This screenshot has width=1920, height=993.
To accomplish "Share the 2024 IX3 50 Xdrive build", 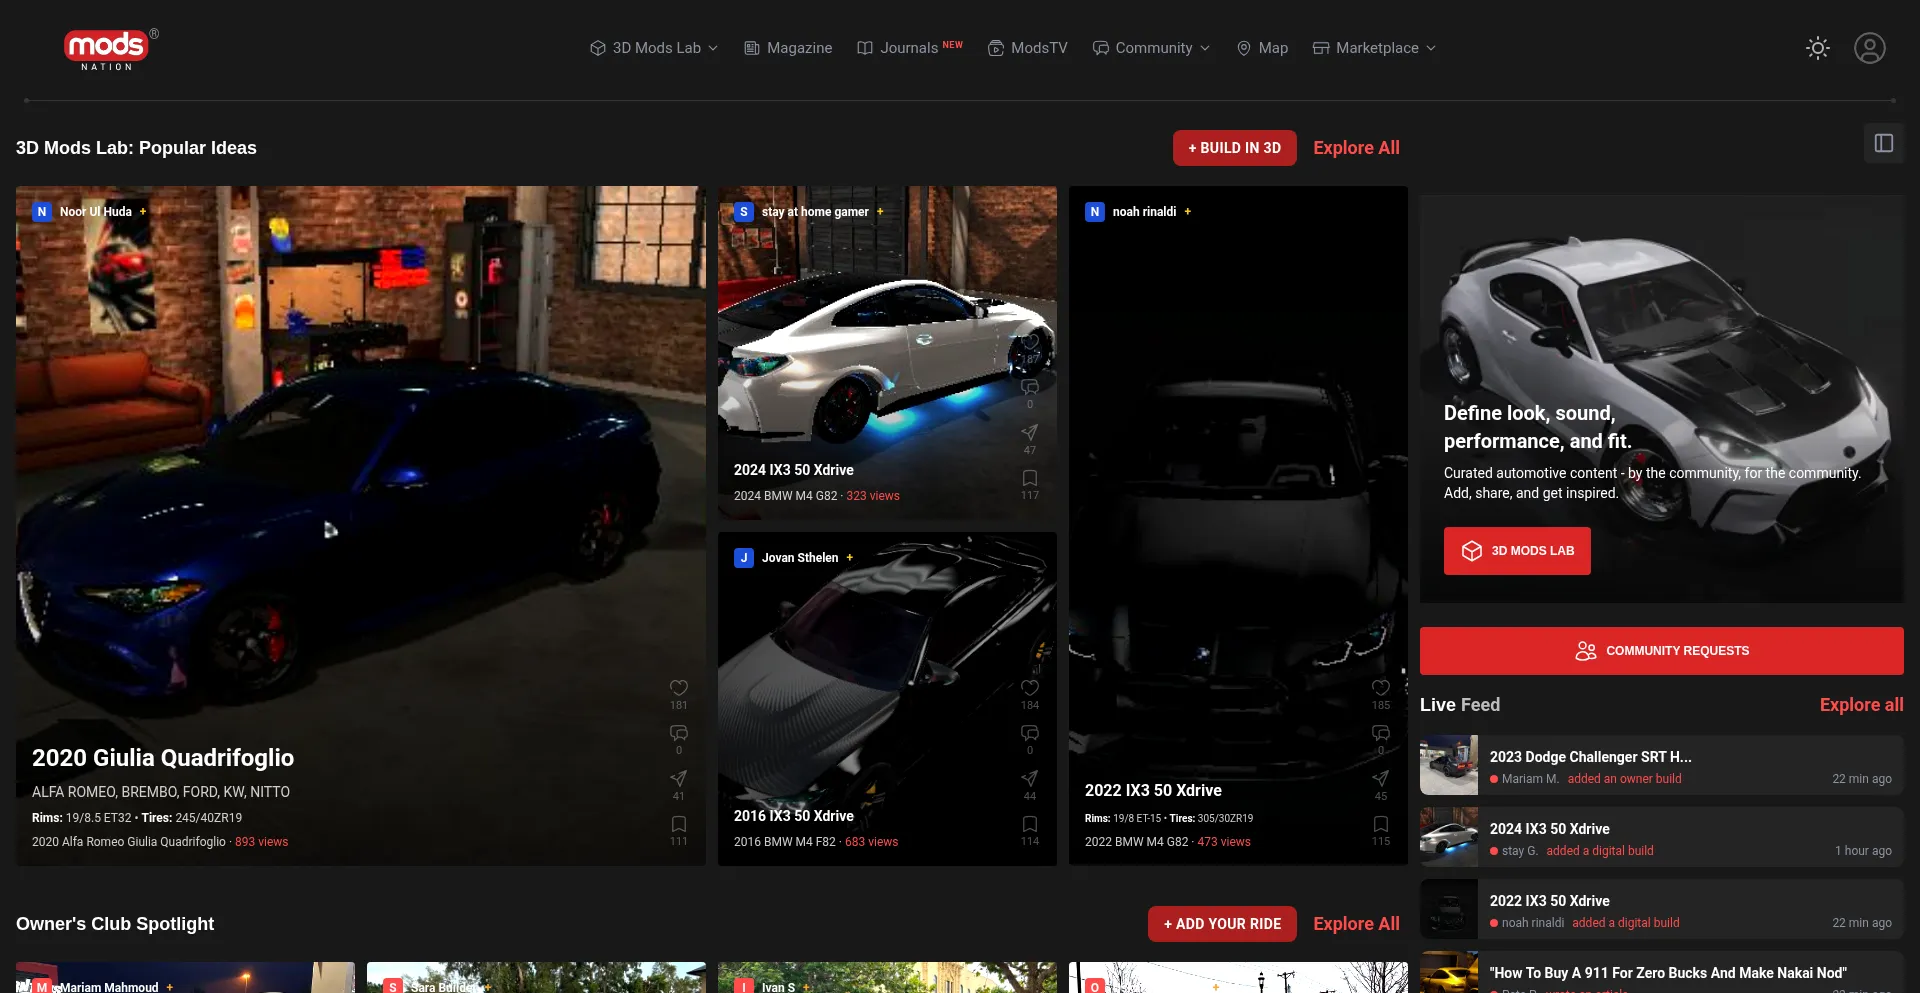I will (1030, 432).
